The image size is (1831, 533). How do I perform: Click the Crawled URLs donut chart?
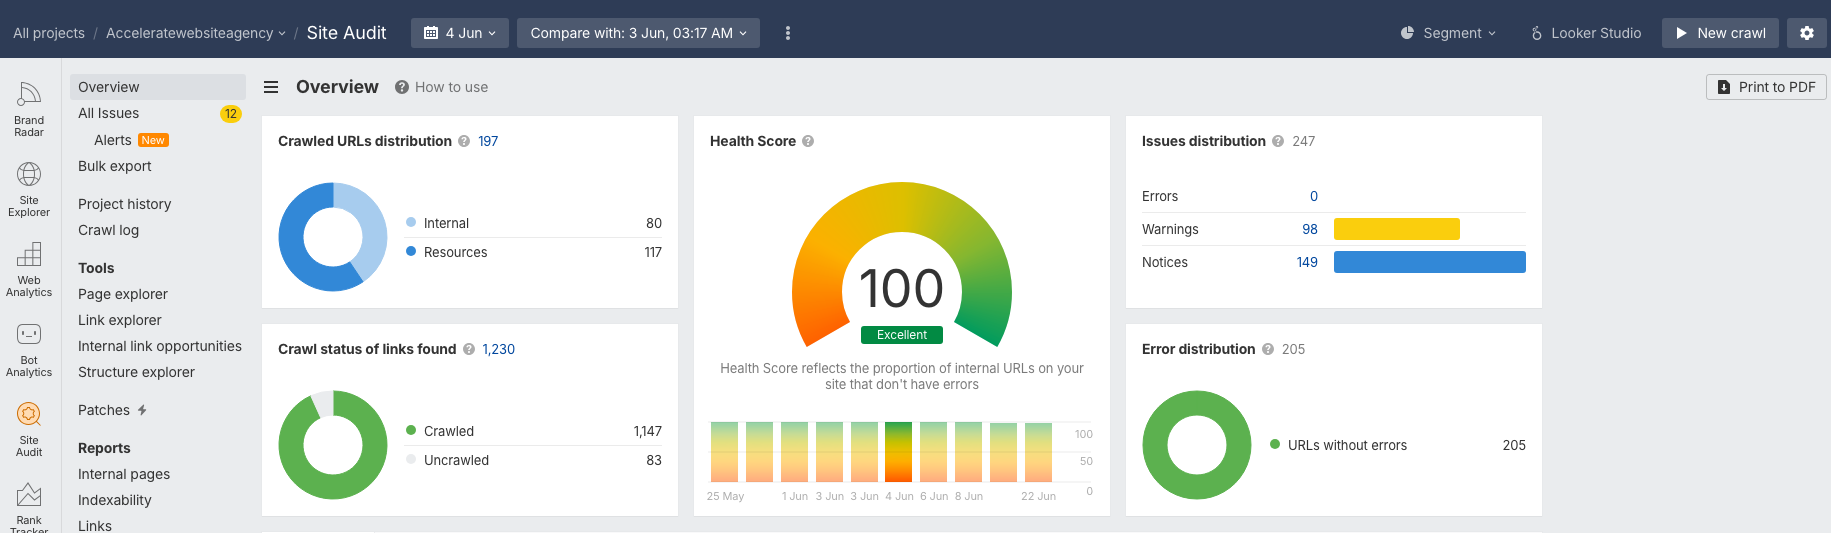point(333,237)
